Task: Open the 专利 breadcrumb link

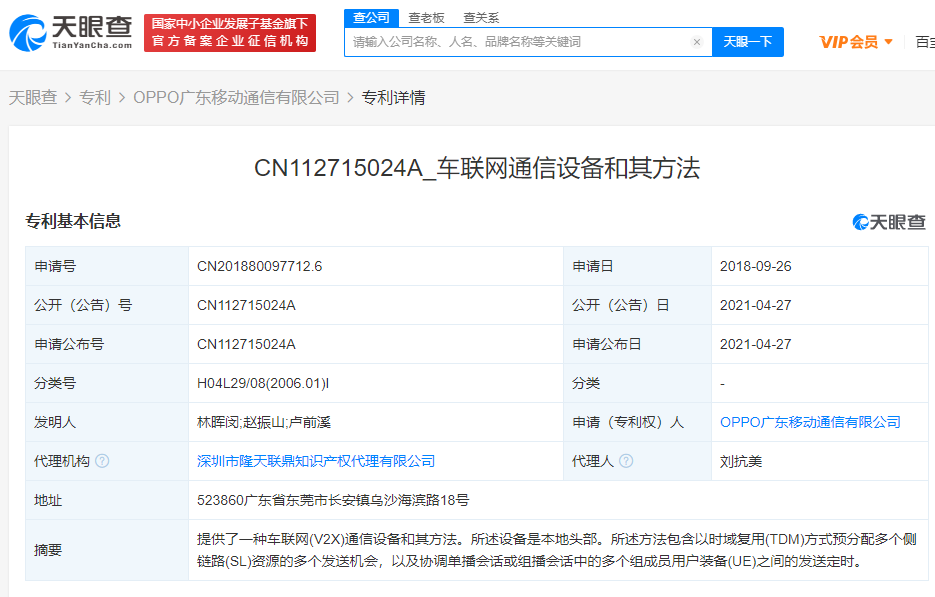Action: point(95,98)
